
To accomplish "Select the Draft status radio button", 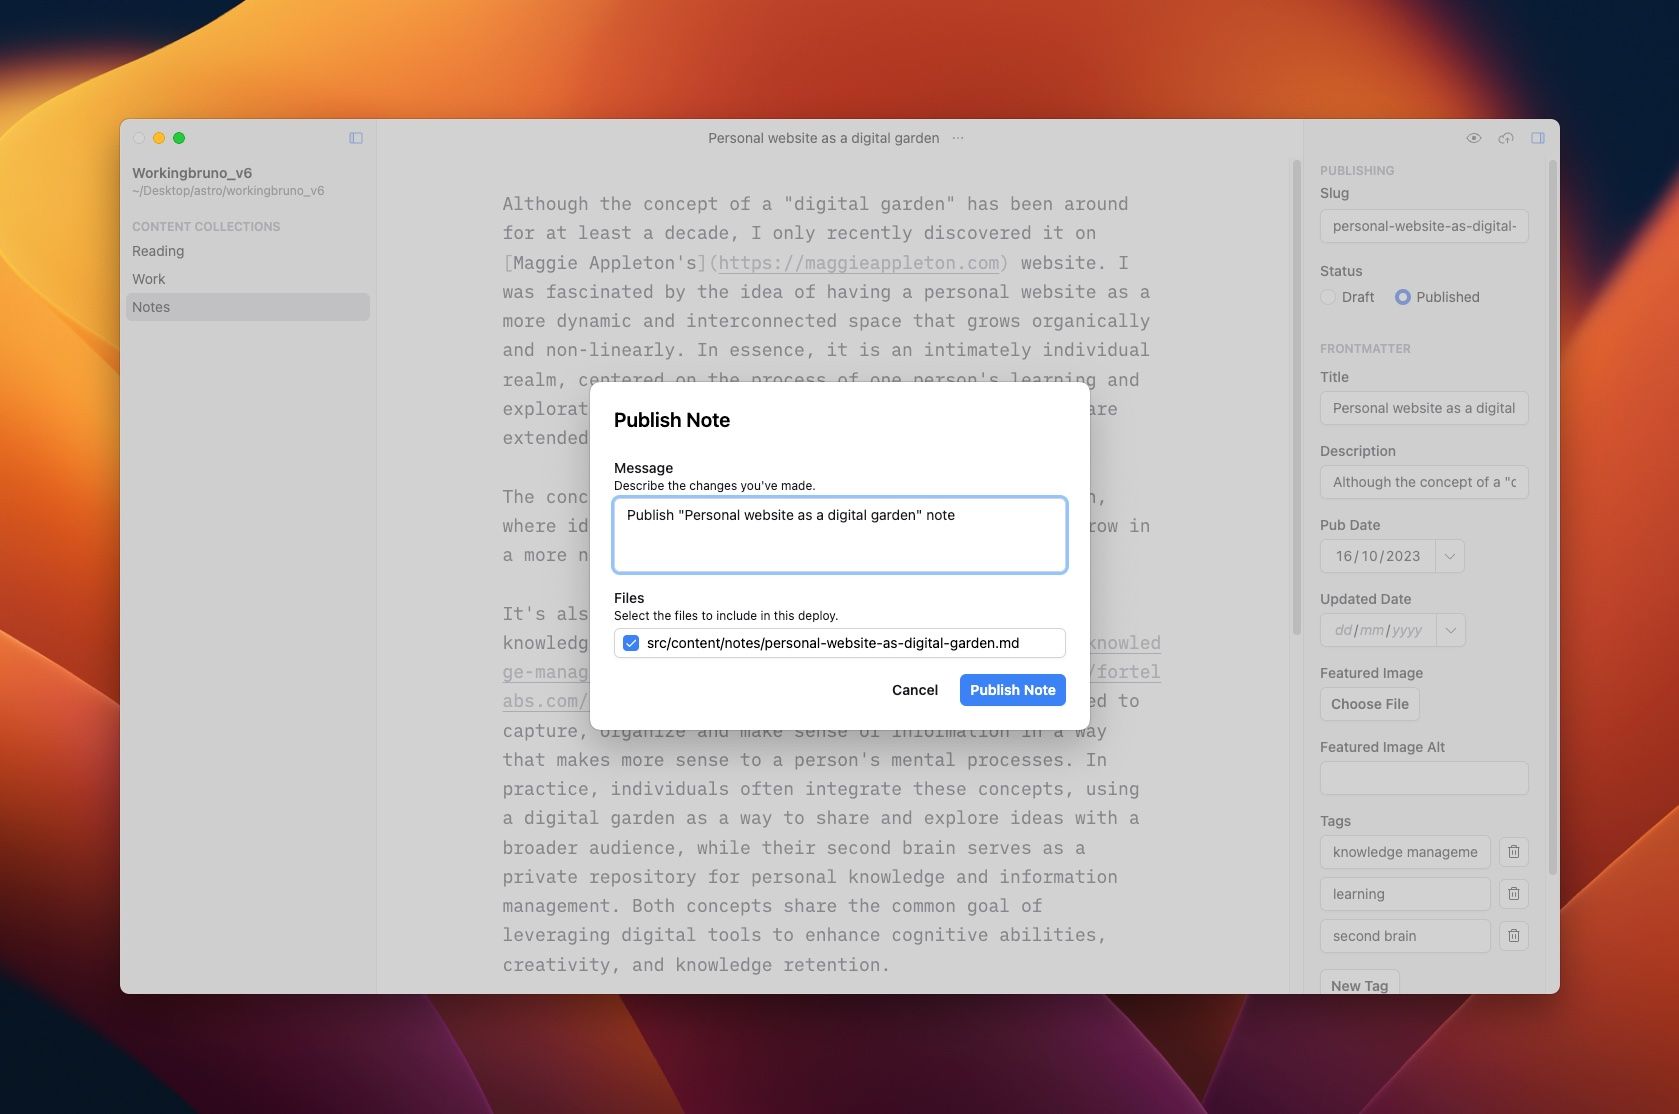I will click(x=1328, y=297).
